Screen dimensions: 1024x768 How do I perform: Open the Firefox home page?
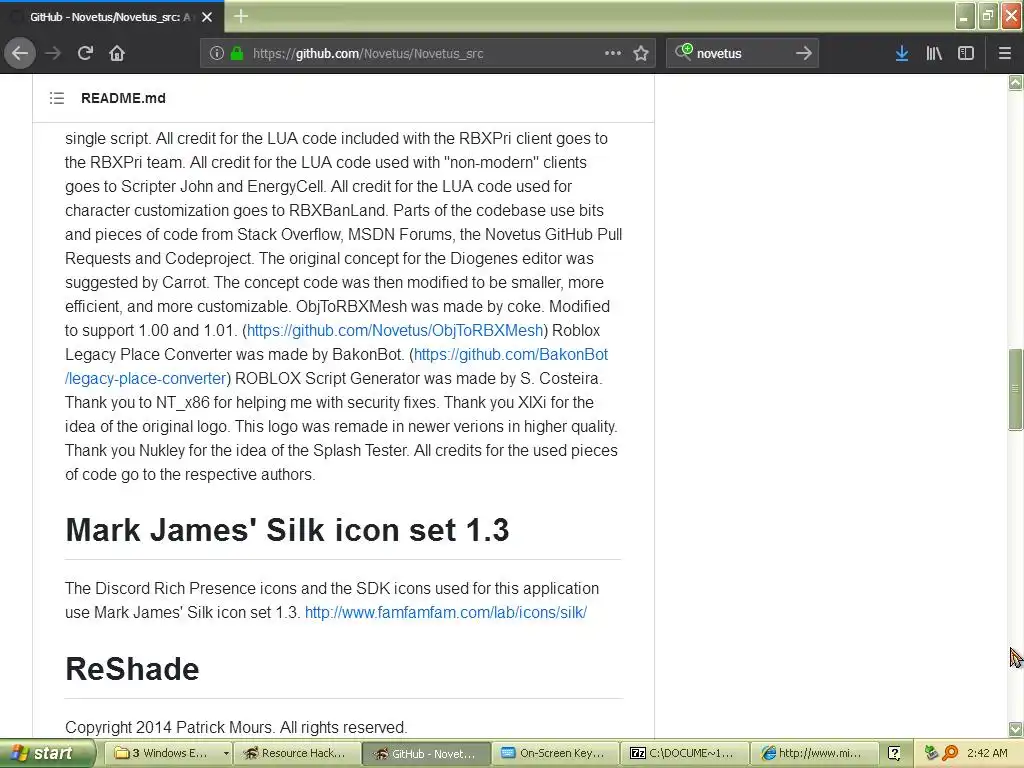(117, 53)
